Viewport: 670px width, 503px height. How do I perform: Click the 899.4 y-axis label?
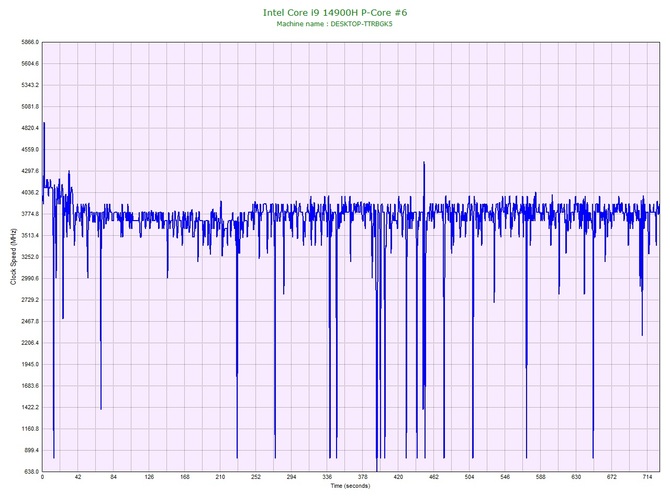point(31,450)
